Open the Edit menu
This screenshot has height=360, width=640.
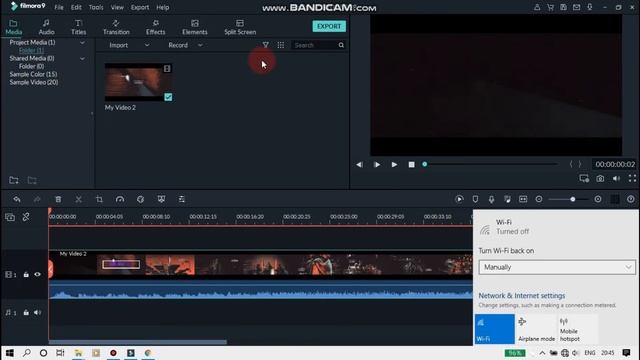click(76, 7)
